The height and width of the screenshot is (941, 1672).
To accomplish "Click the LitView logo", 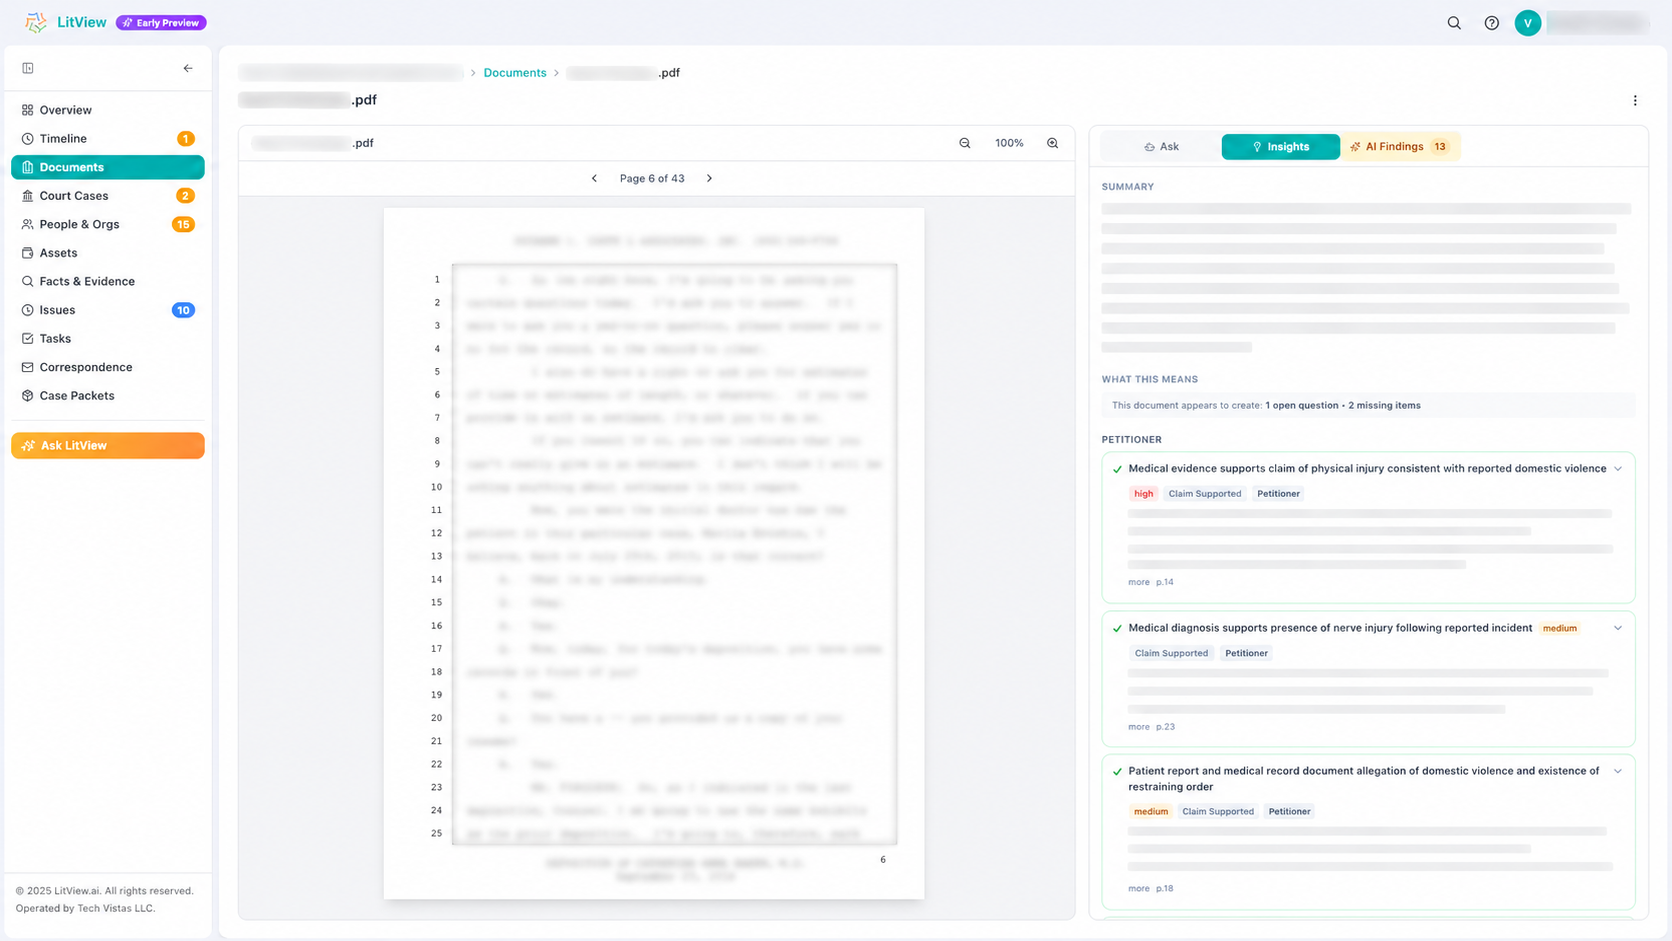I will point(66,22).
